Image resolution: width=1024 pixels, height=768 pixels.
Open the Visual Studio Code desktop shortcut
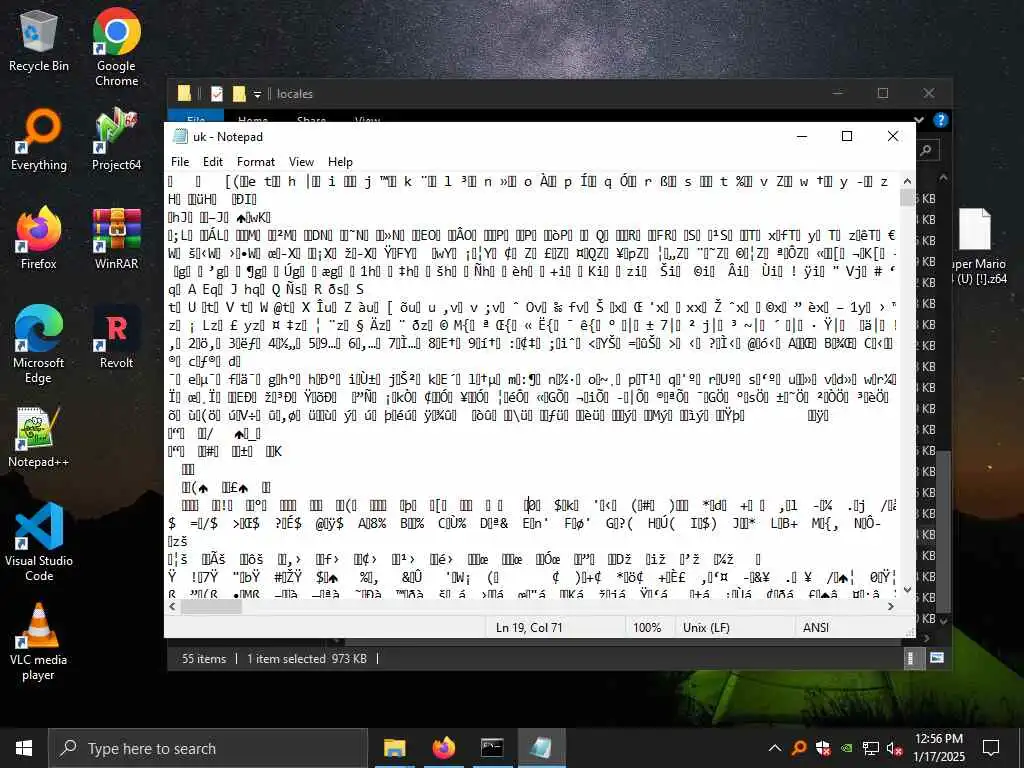click(39, 543)
